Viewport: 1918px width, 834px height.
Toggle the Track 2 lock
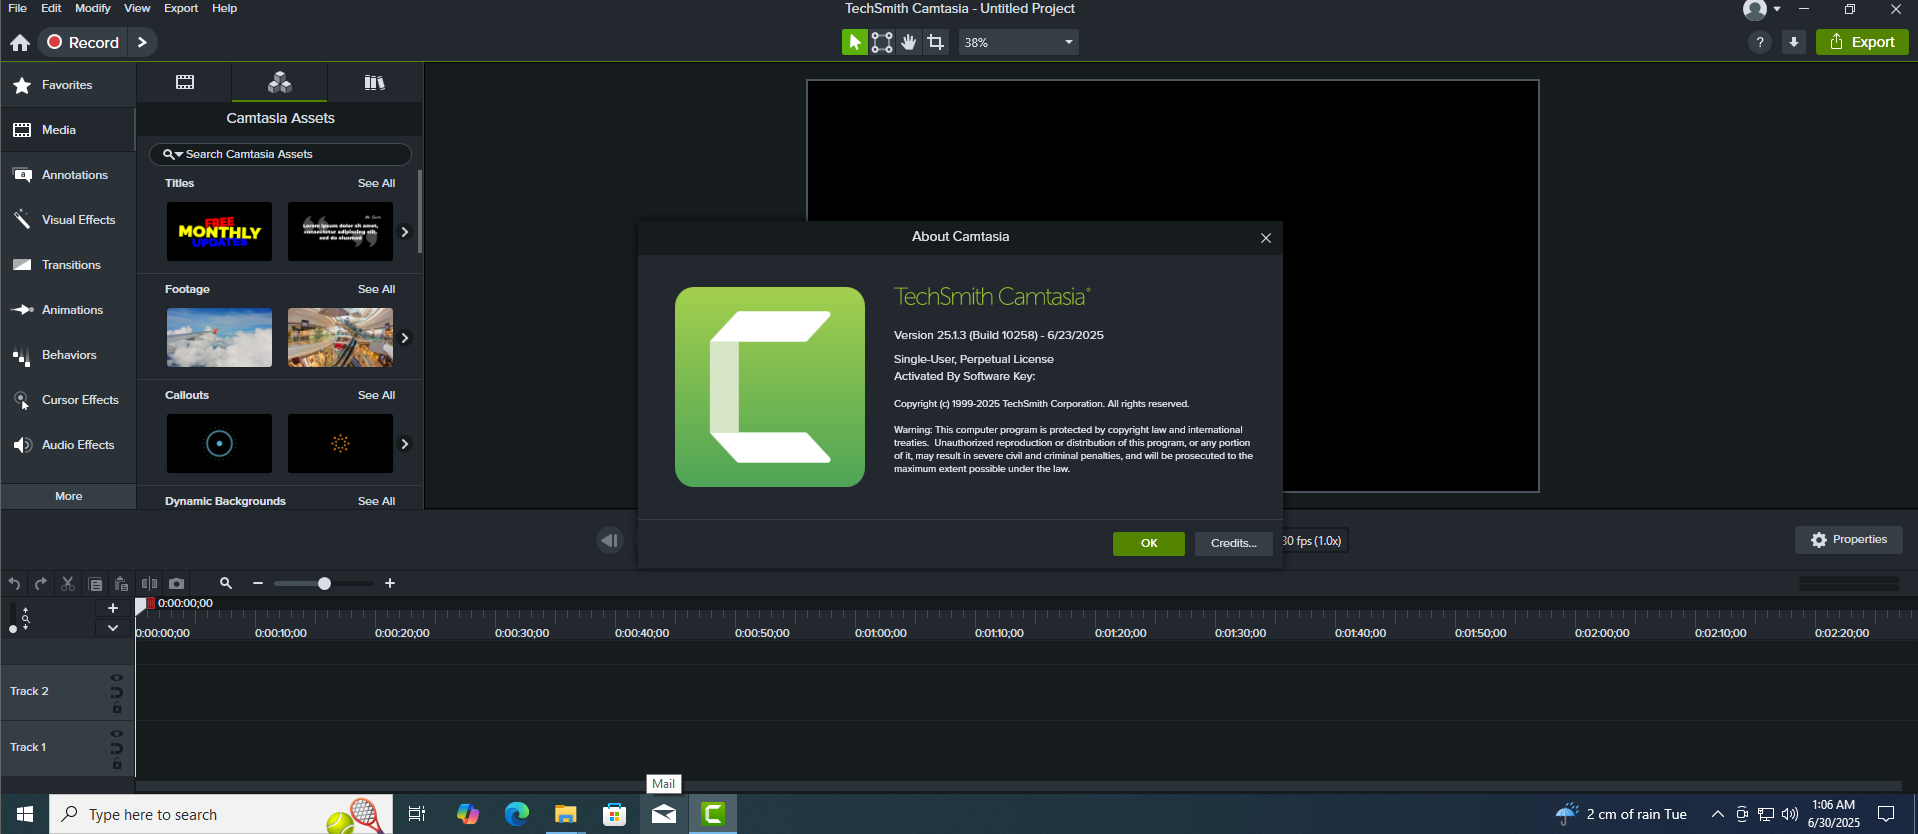[x=117, y=708]
